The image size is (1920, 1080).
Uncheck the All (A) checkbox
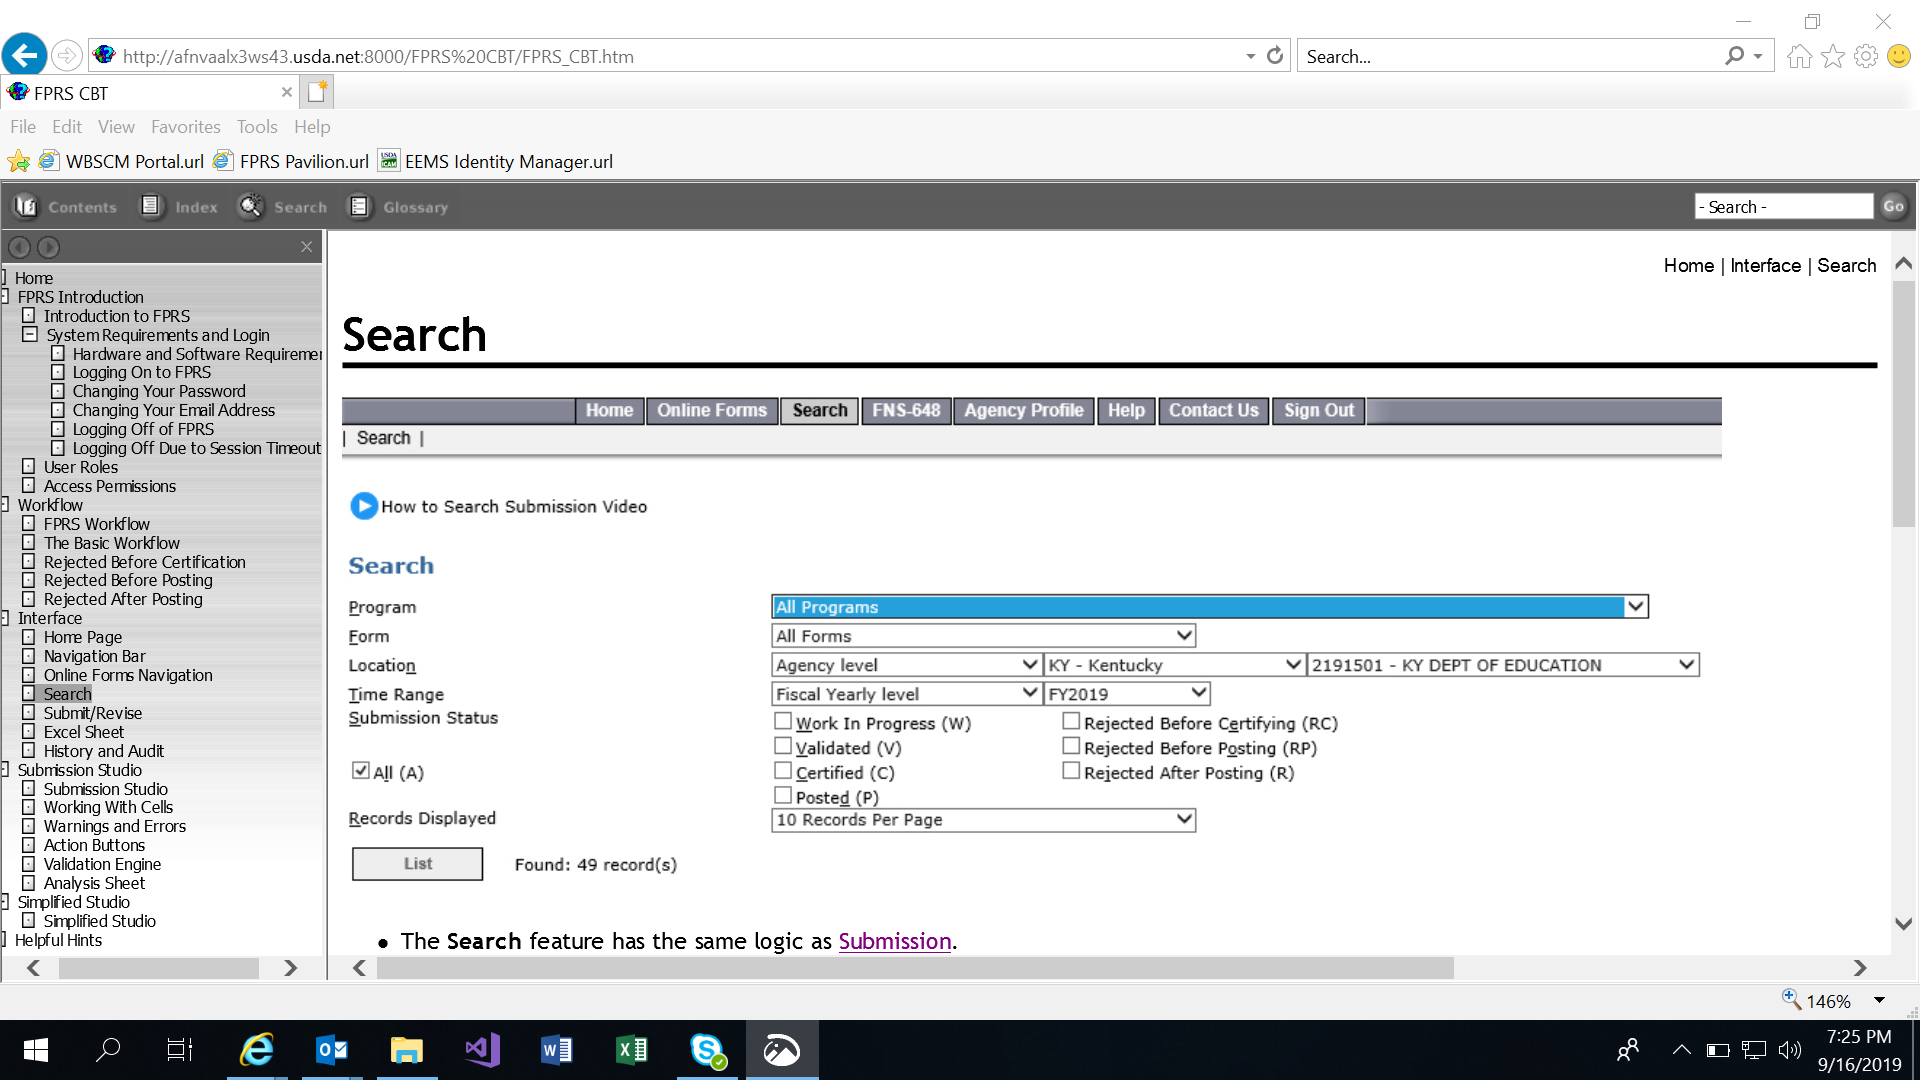[x=361, y=771]
